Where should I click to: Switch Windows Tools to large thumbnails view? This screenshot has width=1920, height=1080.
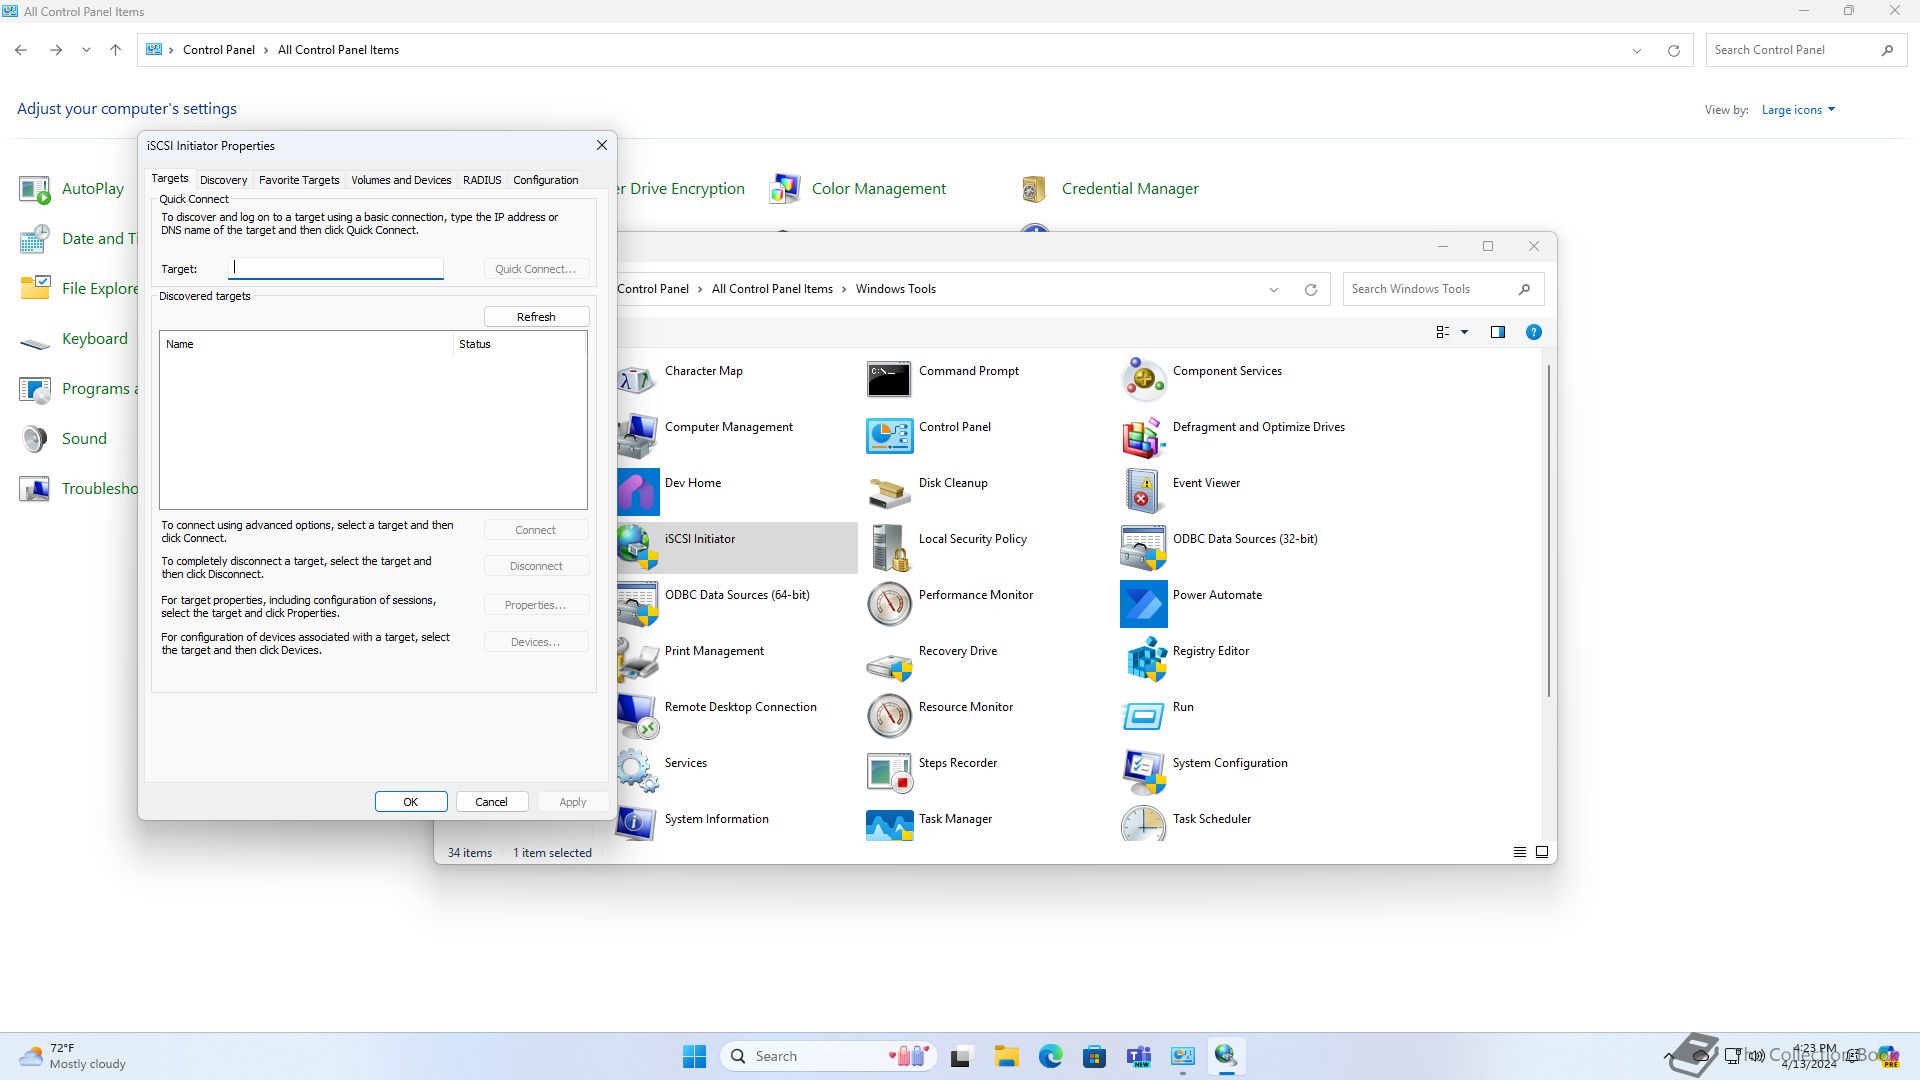point(1542,852)
